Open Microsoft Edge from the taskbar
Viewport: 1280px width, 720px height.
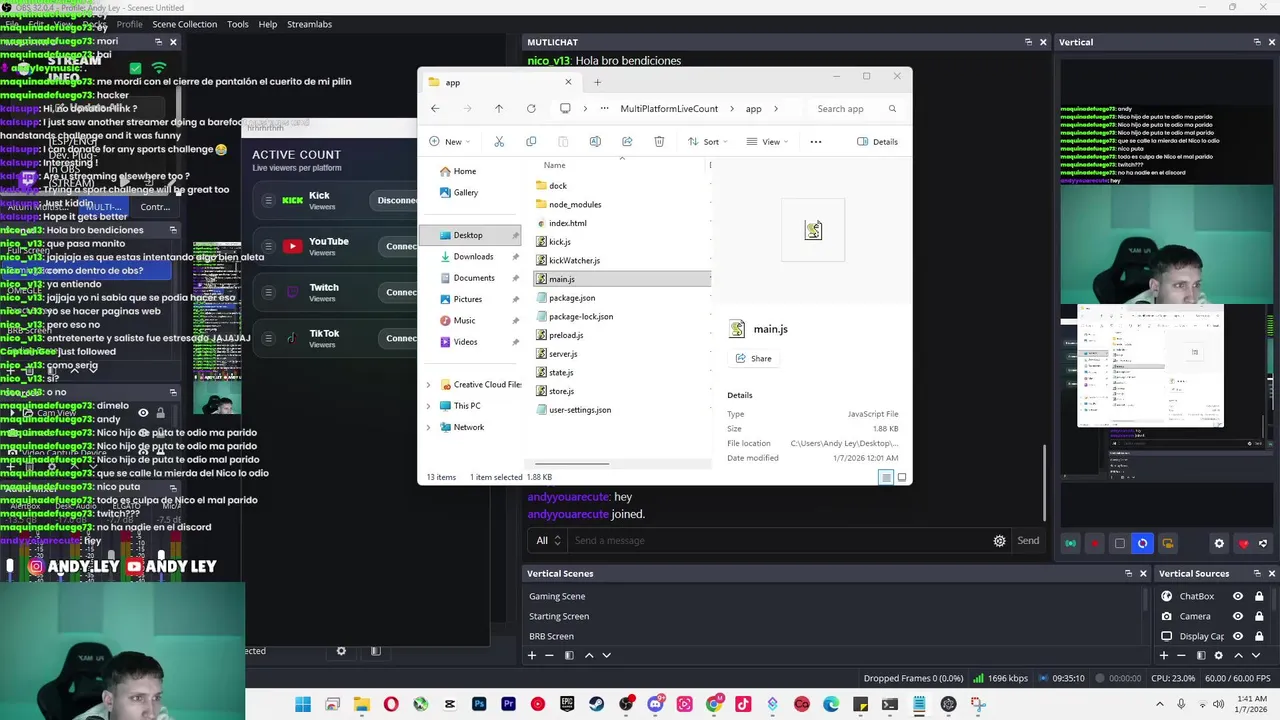tap(831, 704)
